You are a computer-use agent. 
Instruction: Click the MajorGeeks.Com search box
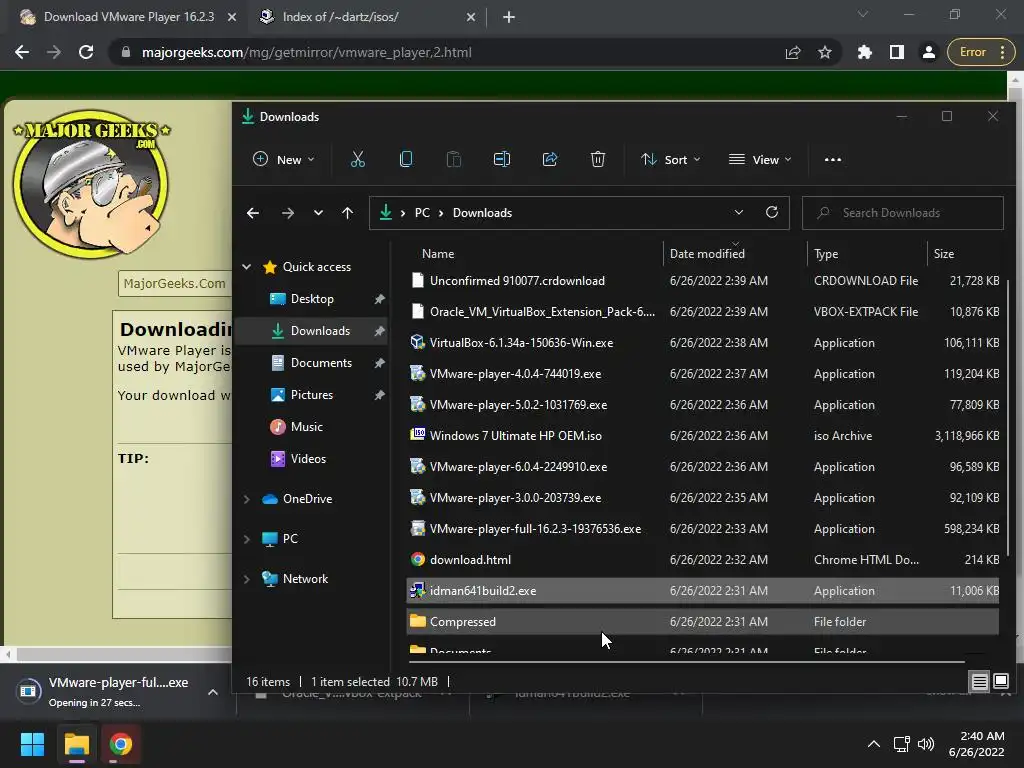[174, 283]
